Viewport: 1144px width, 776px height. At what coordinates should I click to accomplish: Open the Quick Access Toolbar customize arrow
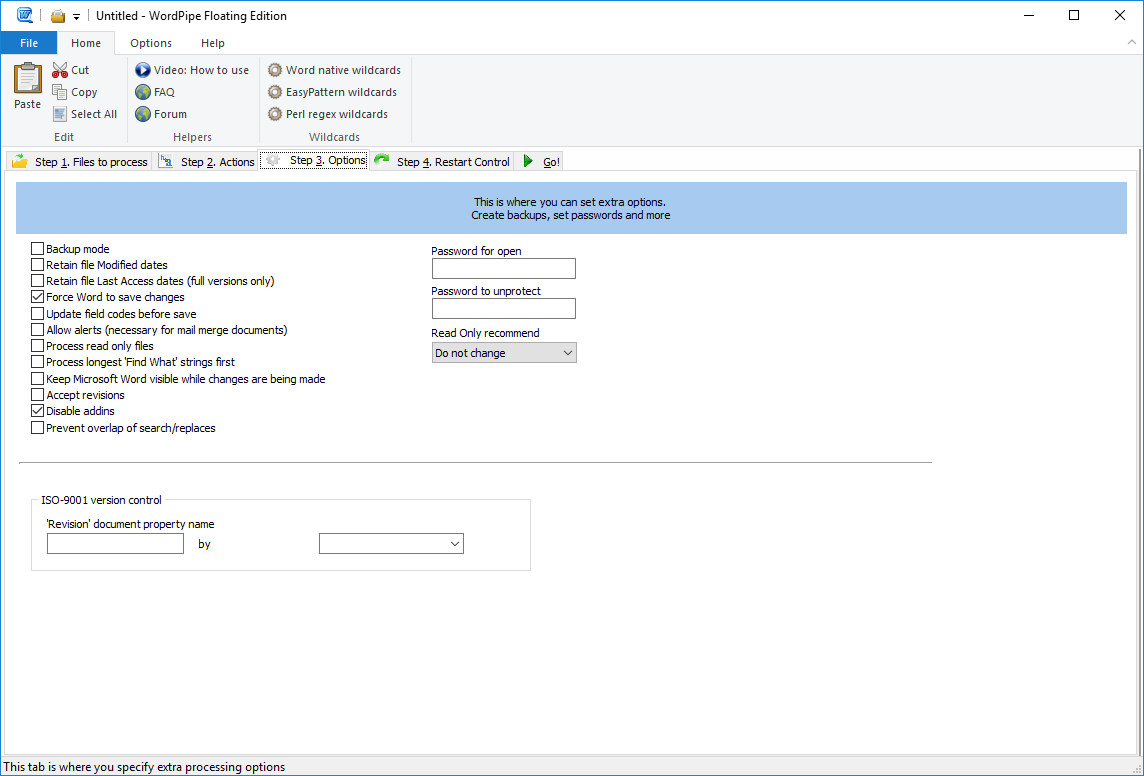[x=76, y=17]
